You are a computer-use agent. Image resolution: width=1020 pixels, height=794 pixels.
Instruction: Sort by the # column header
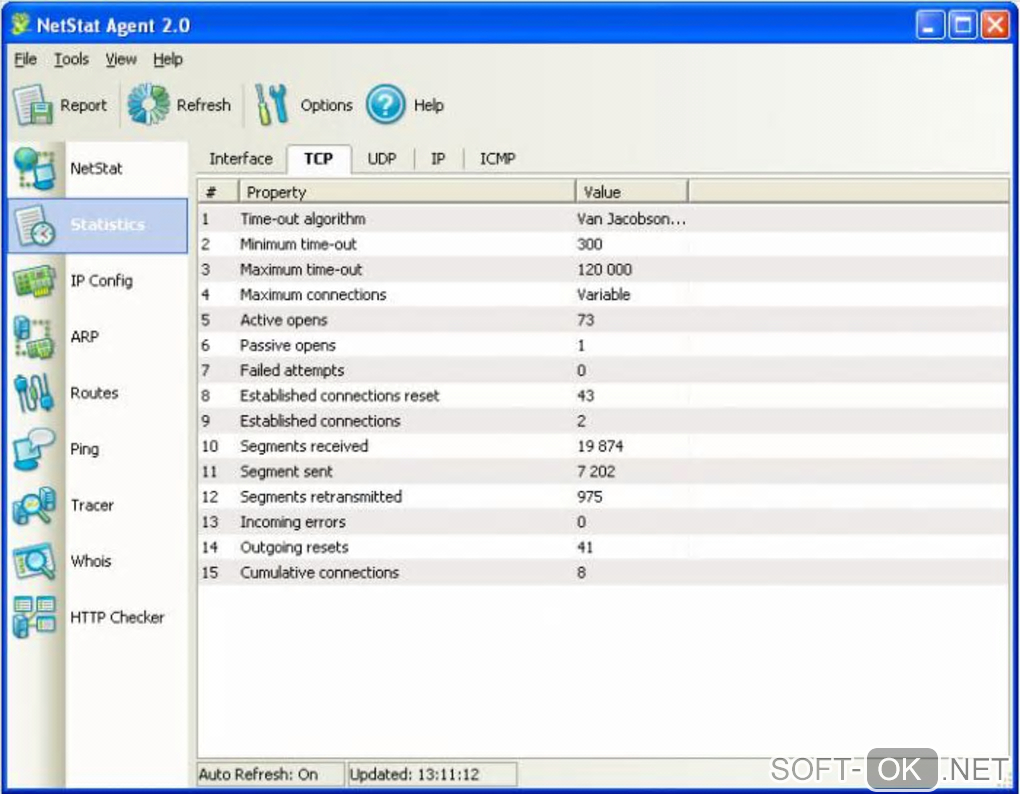click(x=218, y=192)
